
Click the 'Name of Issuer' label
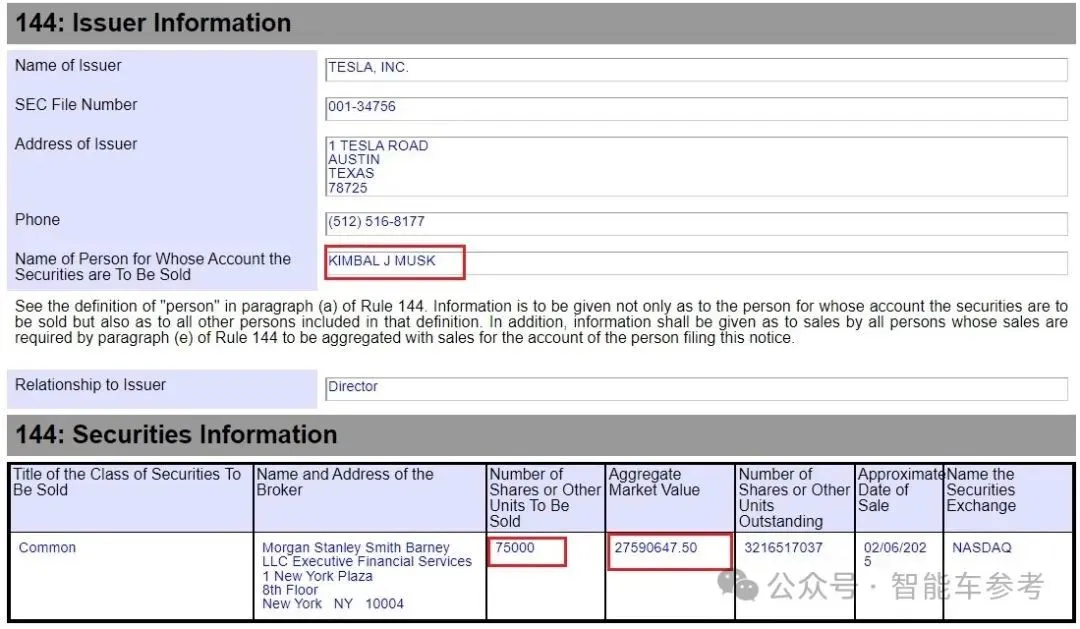(x=68, y=65)
